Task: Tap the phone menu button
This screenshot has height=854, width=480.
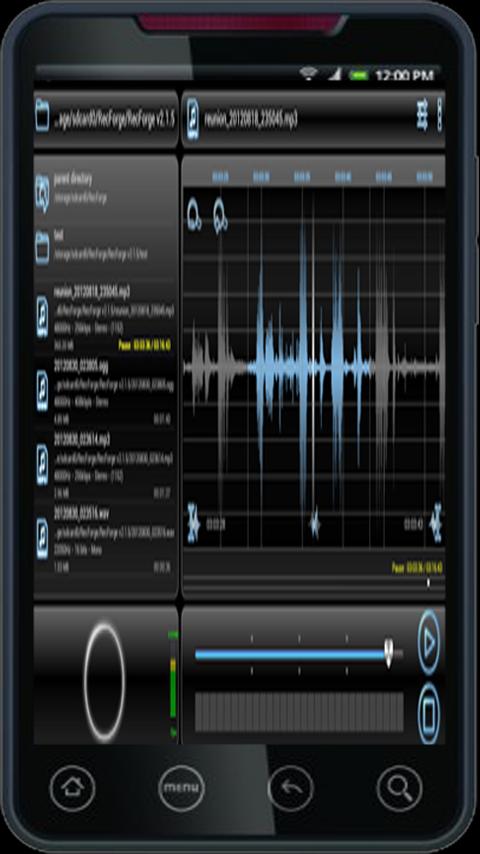Action: pos(181,788)
